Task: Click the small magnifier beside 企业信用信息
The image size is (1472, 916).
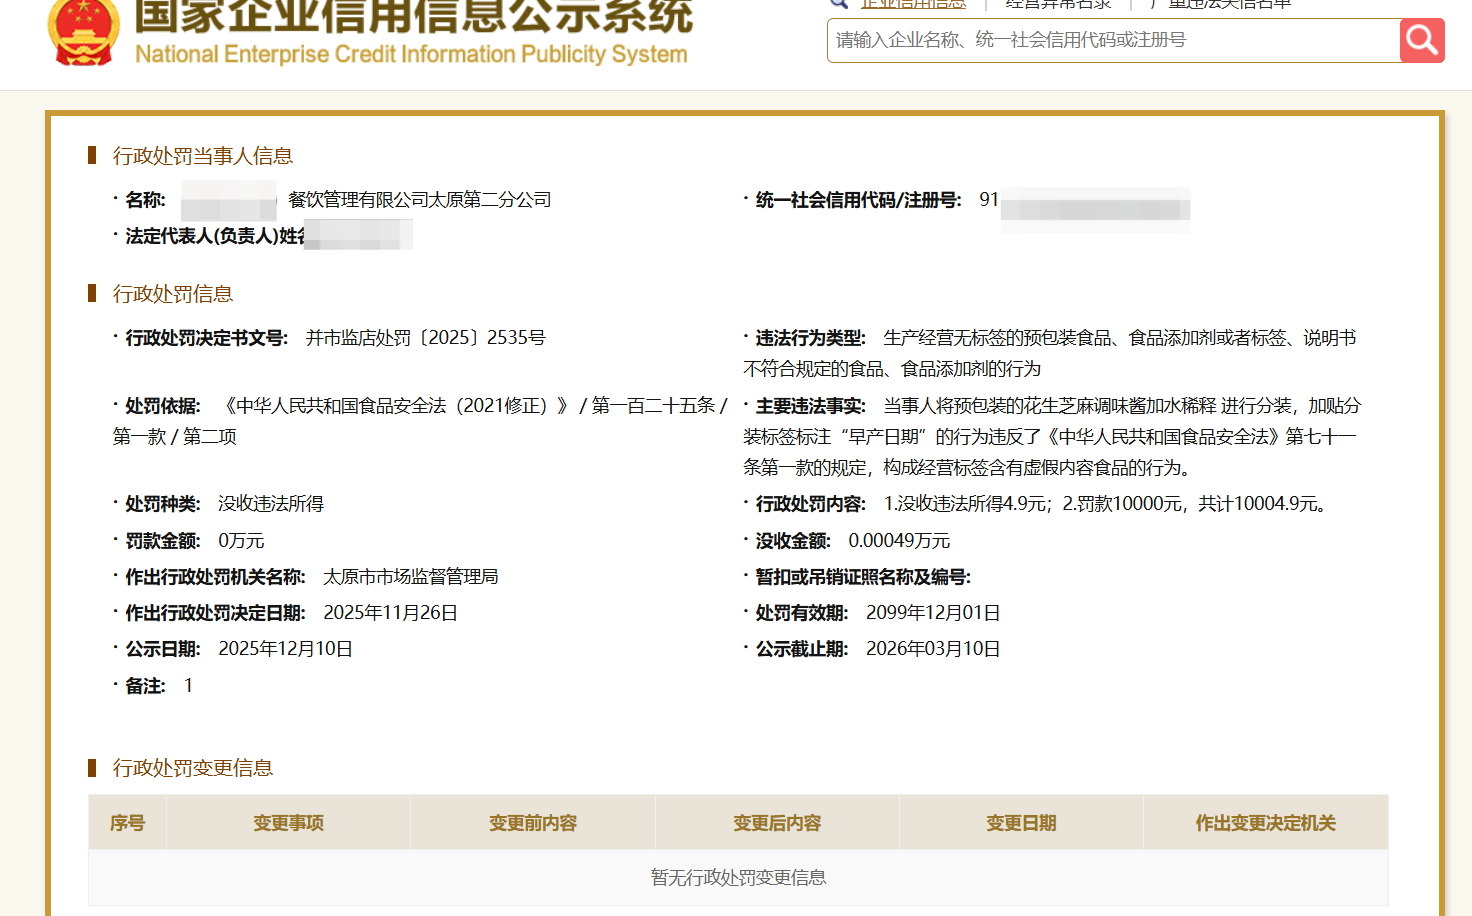Action: click(838, 5)
